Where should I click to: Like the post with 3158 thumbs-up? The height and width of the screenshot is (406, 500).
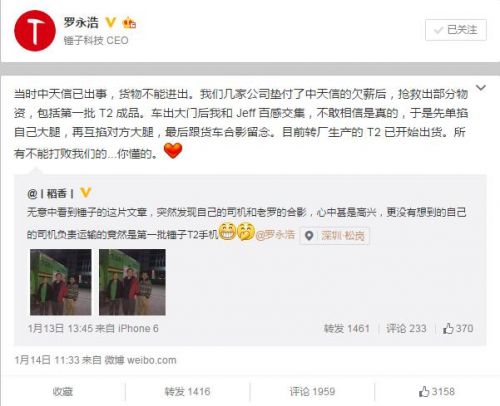[437, 392]
